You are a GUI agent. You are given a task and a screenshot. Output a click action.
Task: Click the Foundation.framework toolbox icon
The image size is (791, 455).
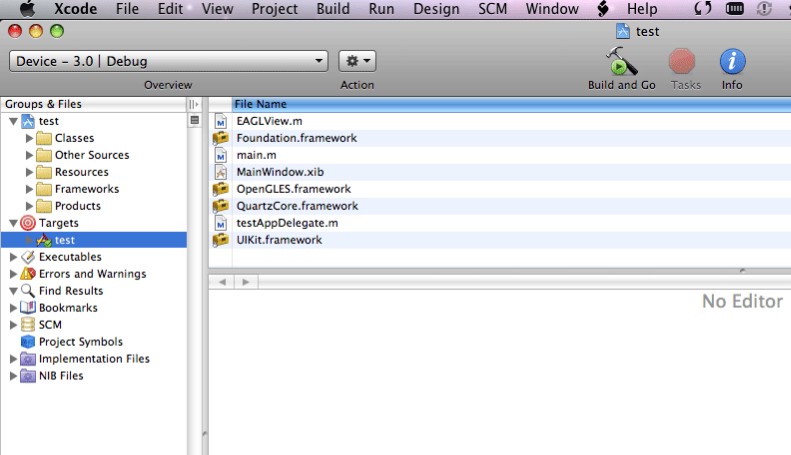pos(220,138)
